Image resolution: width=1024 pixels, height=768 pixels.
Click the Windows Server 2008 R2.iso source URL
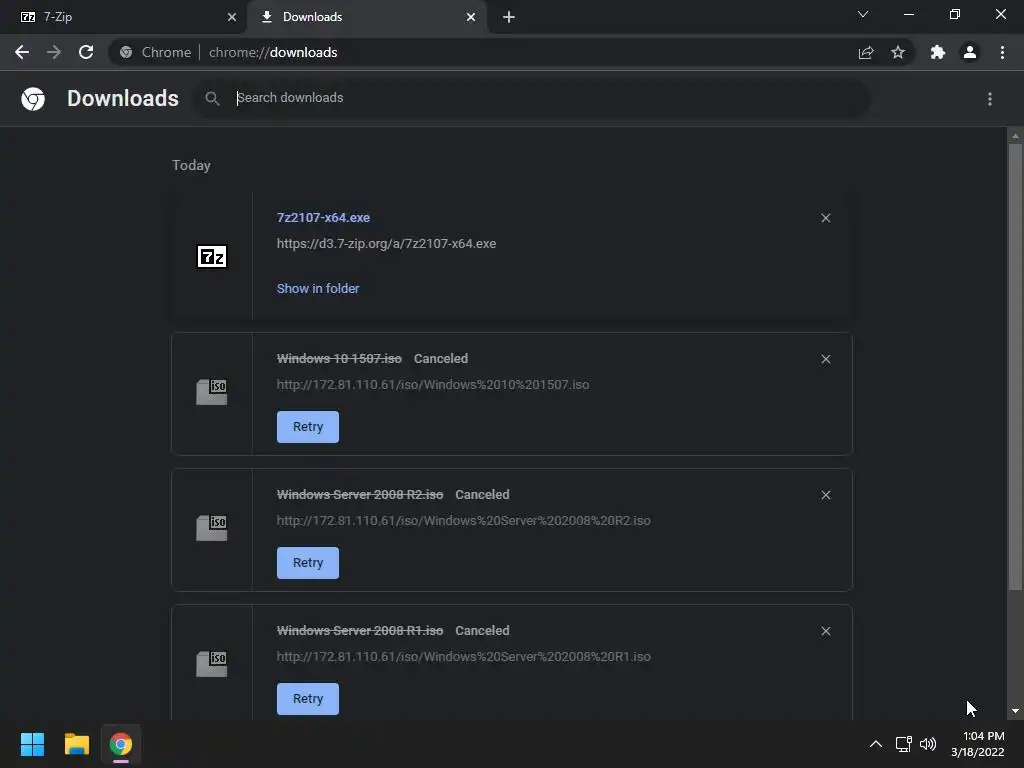pos(464,520)
